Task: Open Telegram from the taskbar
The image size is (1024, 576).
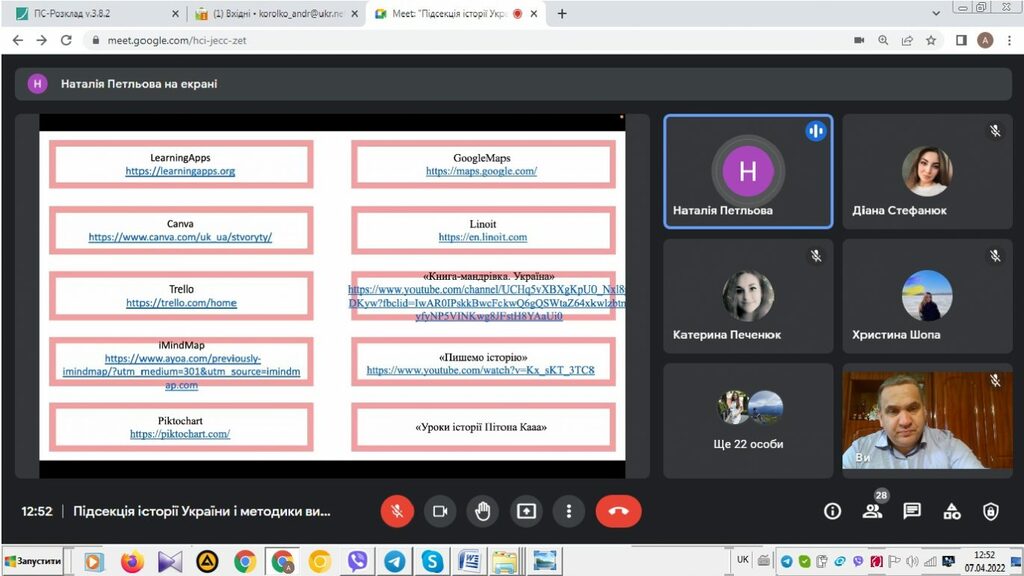Action: tap(394, 561)
